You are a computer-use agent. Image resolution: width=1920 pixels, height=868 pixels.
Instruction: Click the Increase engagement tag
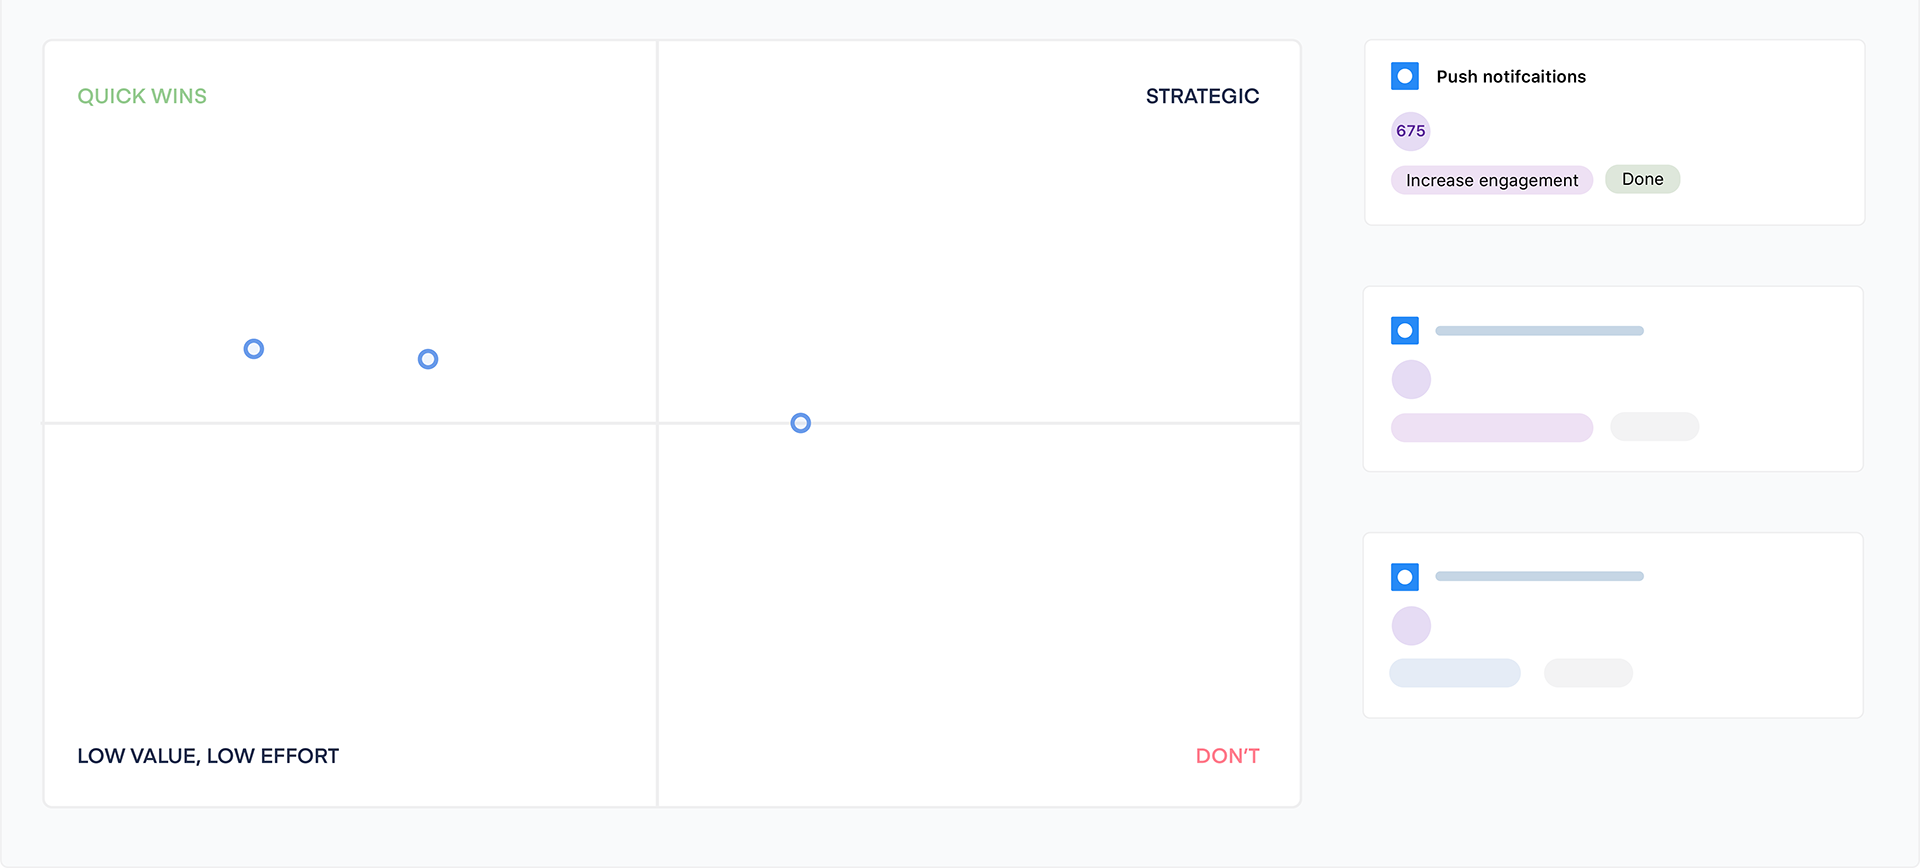click(1491, 180)
